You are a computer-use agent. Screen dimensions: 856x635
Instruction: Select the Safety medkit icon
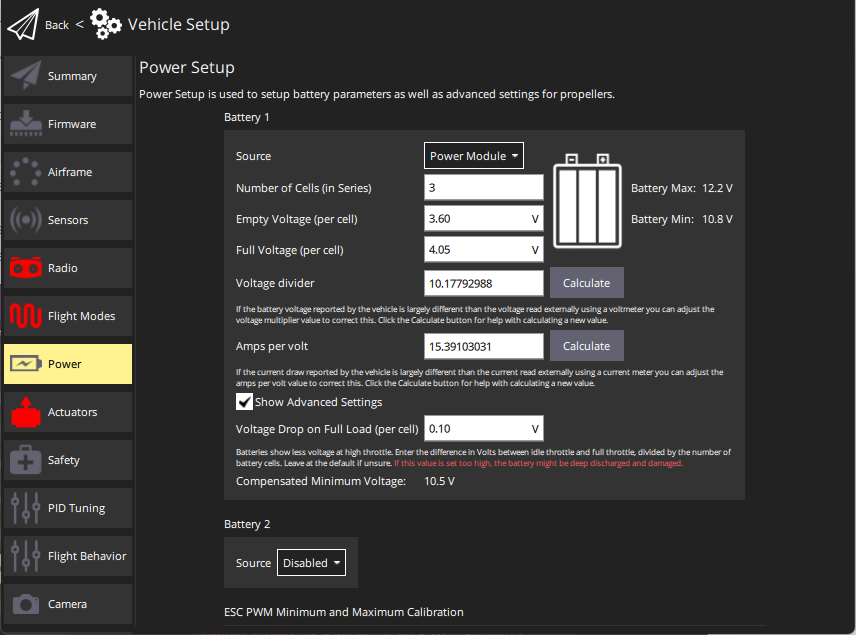25,460
